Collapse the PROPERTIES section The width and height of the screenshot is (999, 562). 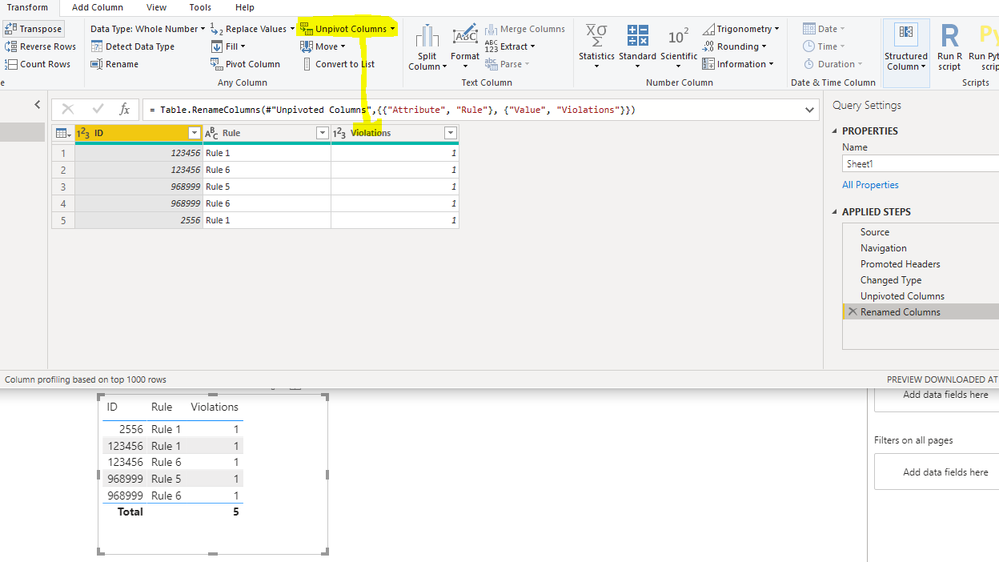[x=835, y=131]
